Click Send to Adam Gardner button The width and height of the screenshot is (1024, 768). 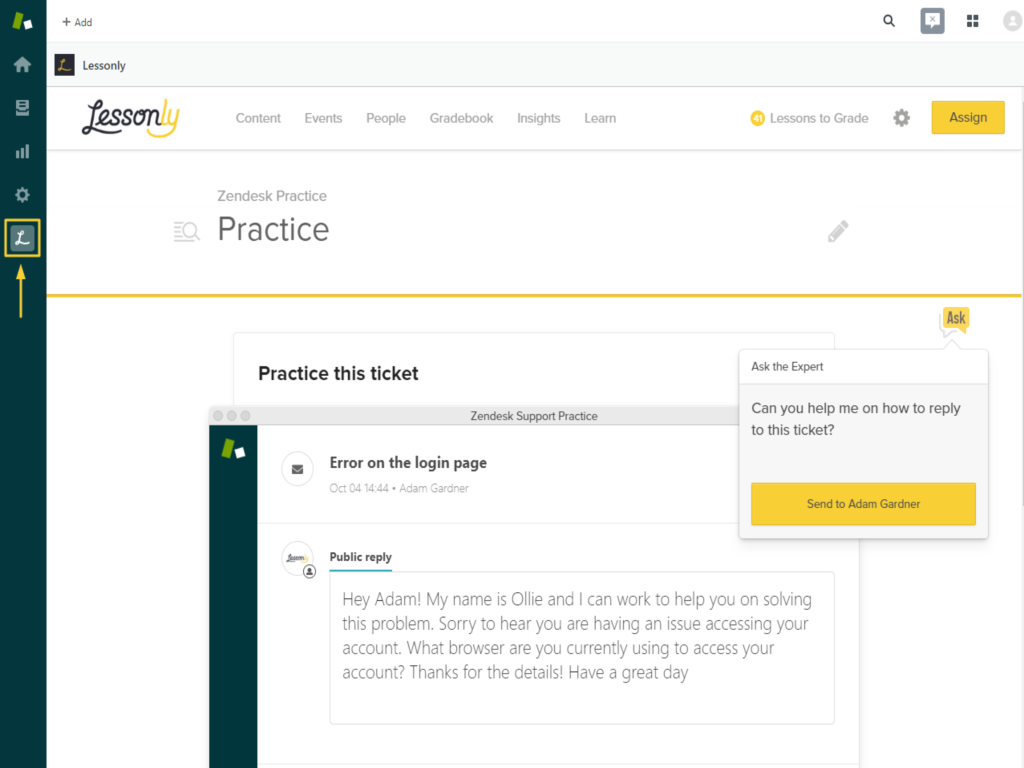(863, 504)
